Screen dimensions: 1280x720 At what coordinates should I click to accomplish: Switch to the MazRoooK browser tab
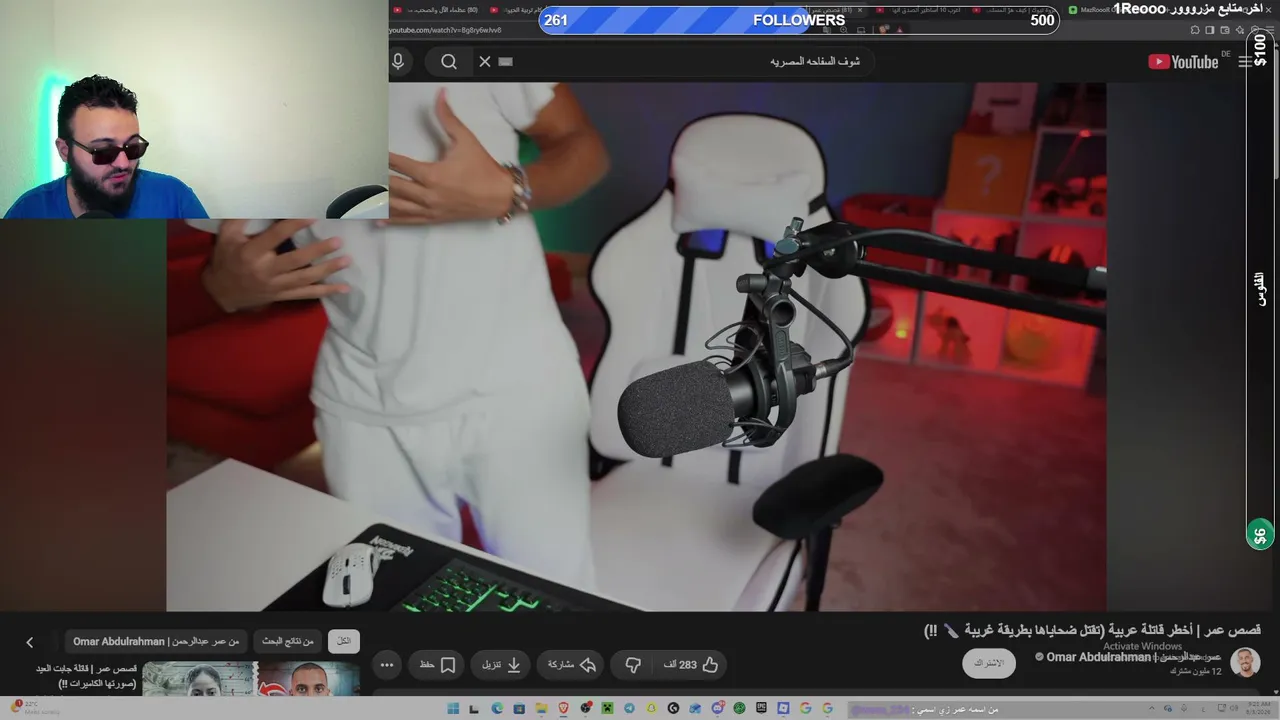pos(1100,10)
